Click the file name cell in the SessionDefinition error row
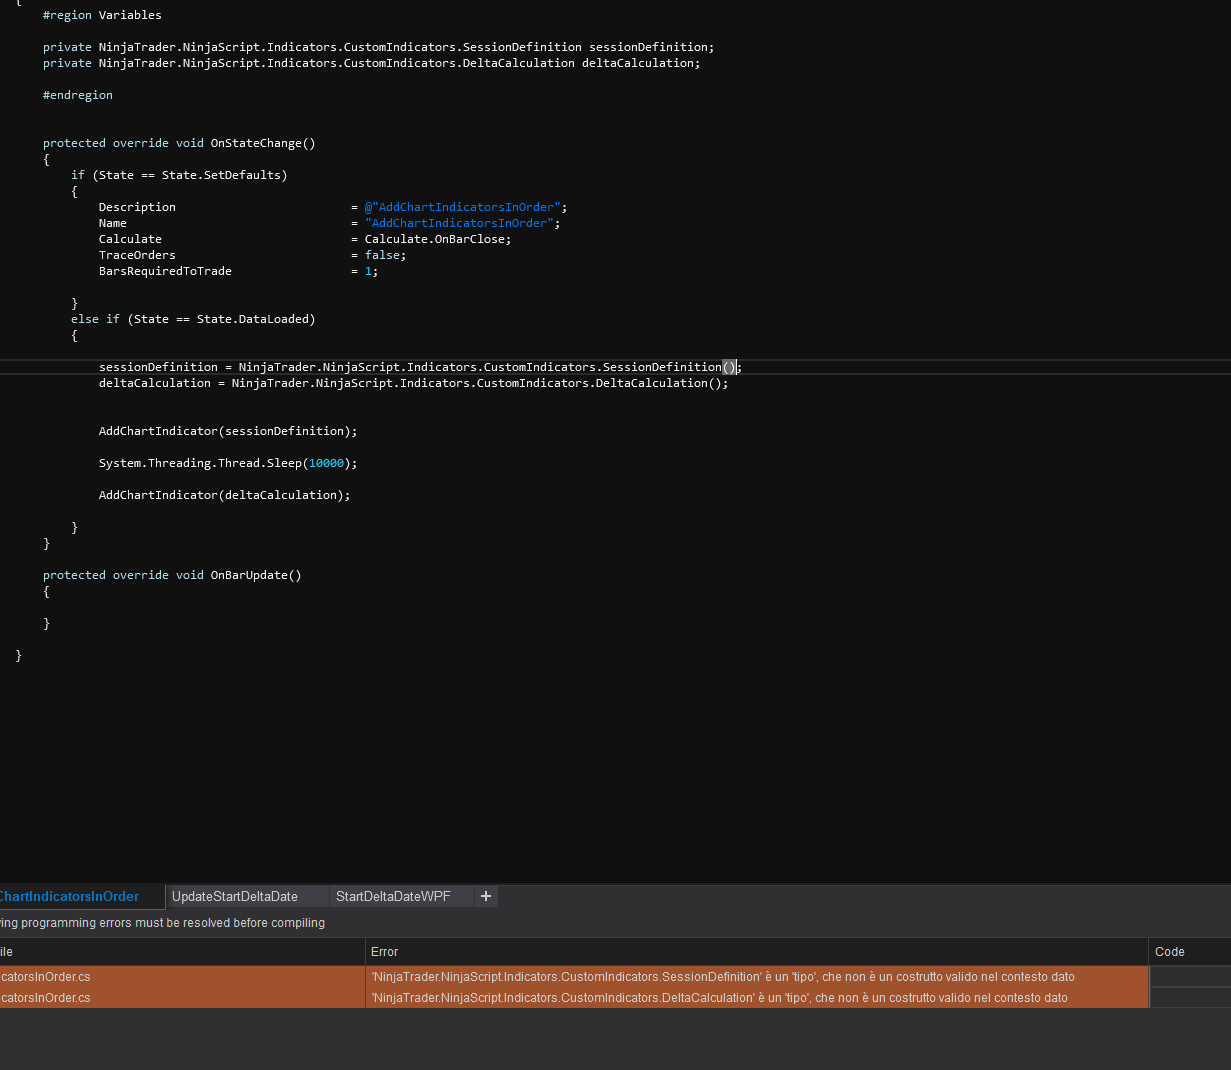Image resolution: width=1231 pixels, height=1070 pixels. coord(182,977)
